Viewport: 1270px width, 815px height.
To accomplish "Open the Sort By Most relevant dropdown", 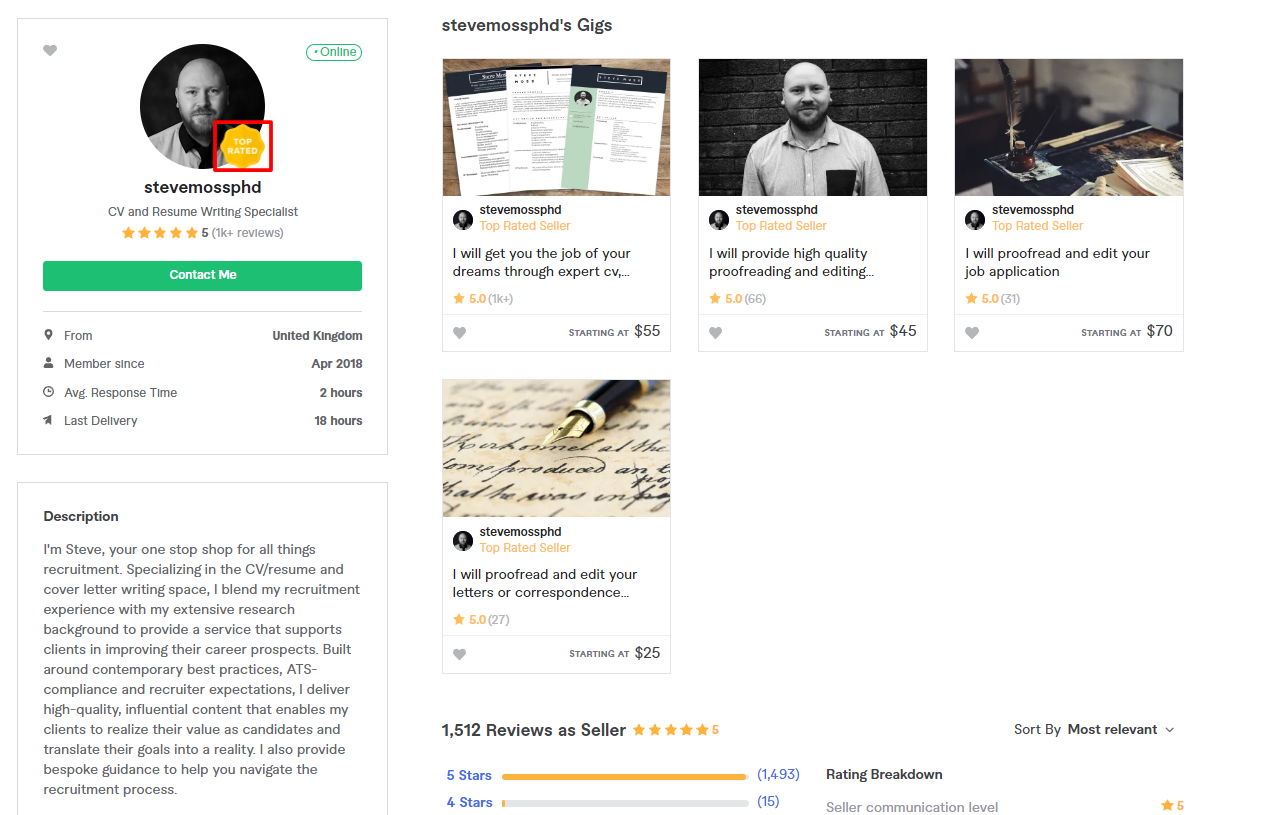I will click(1095, 730).
